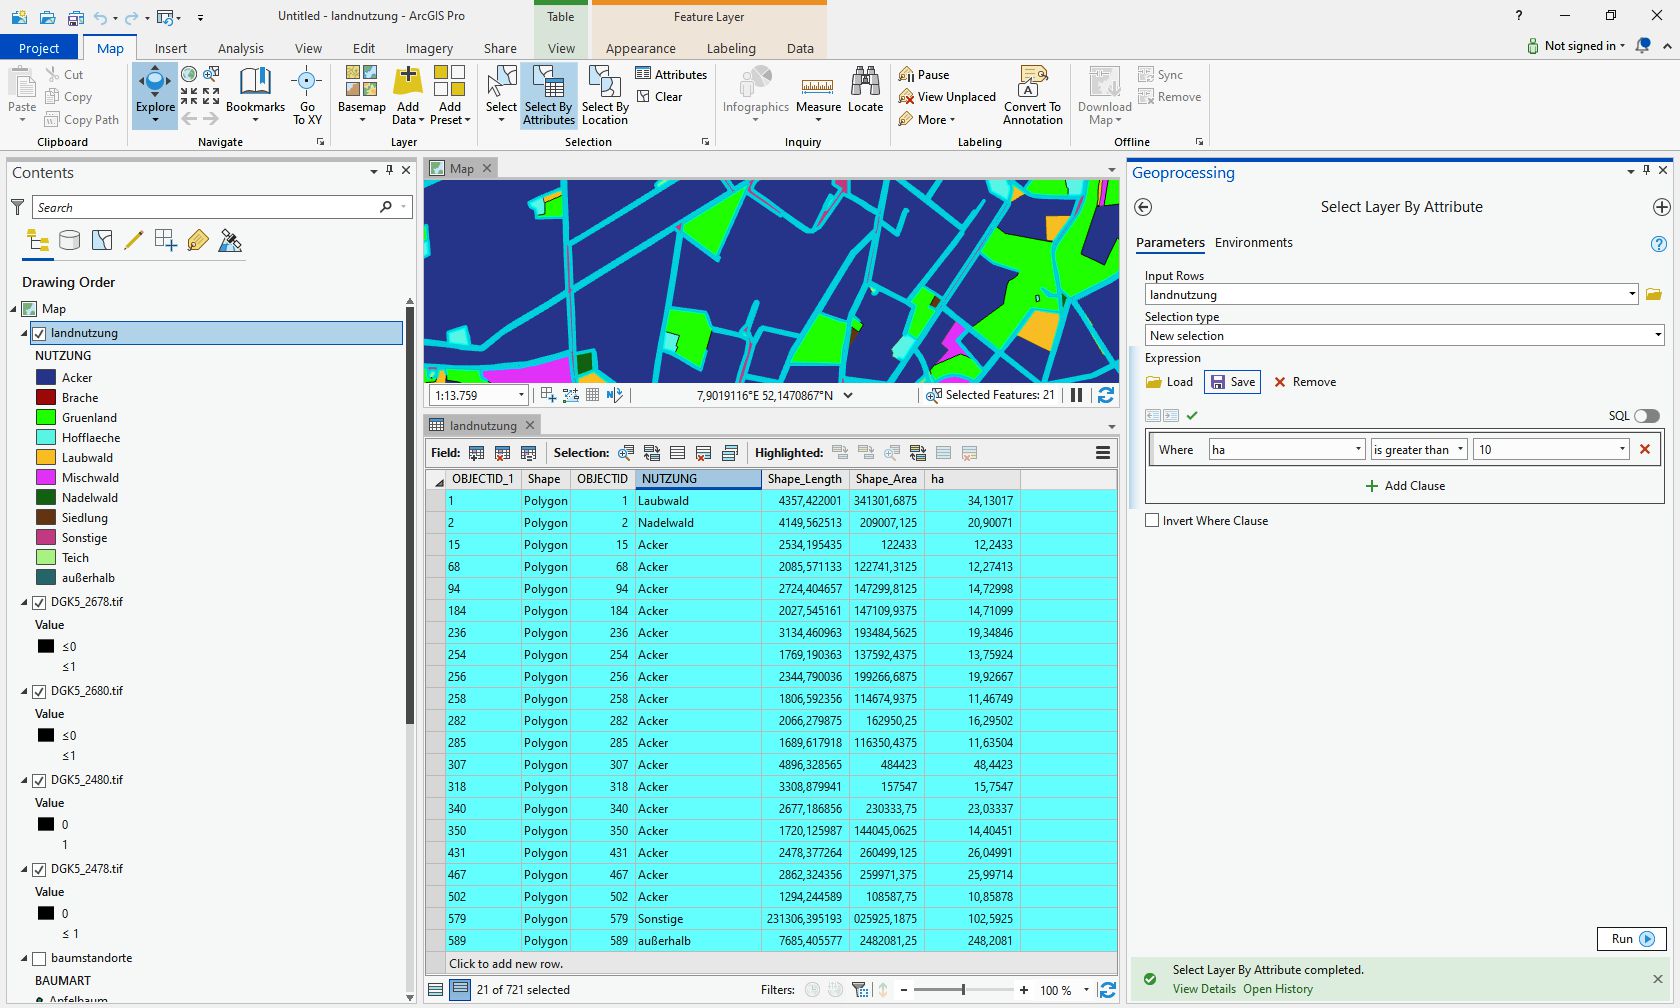The width and height of the screenshot is (1680, 1008).
Task: Click the Measure tool
Action: [818, 96]
